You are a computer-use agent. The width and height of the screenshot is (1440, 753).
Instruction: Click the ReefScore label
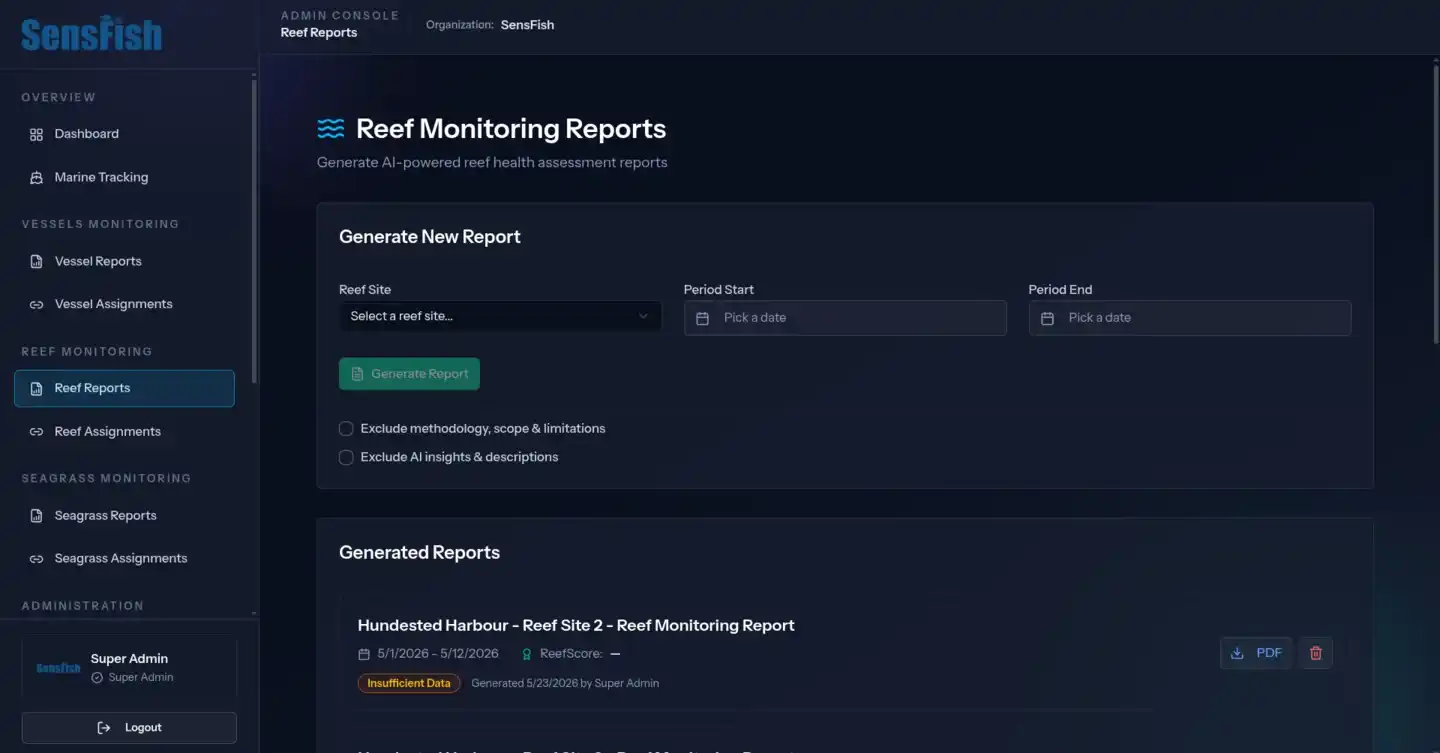[x=571, y=654]
